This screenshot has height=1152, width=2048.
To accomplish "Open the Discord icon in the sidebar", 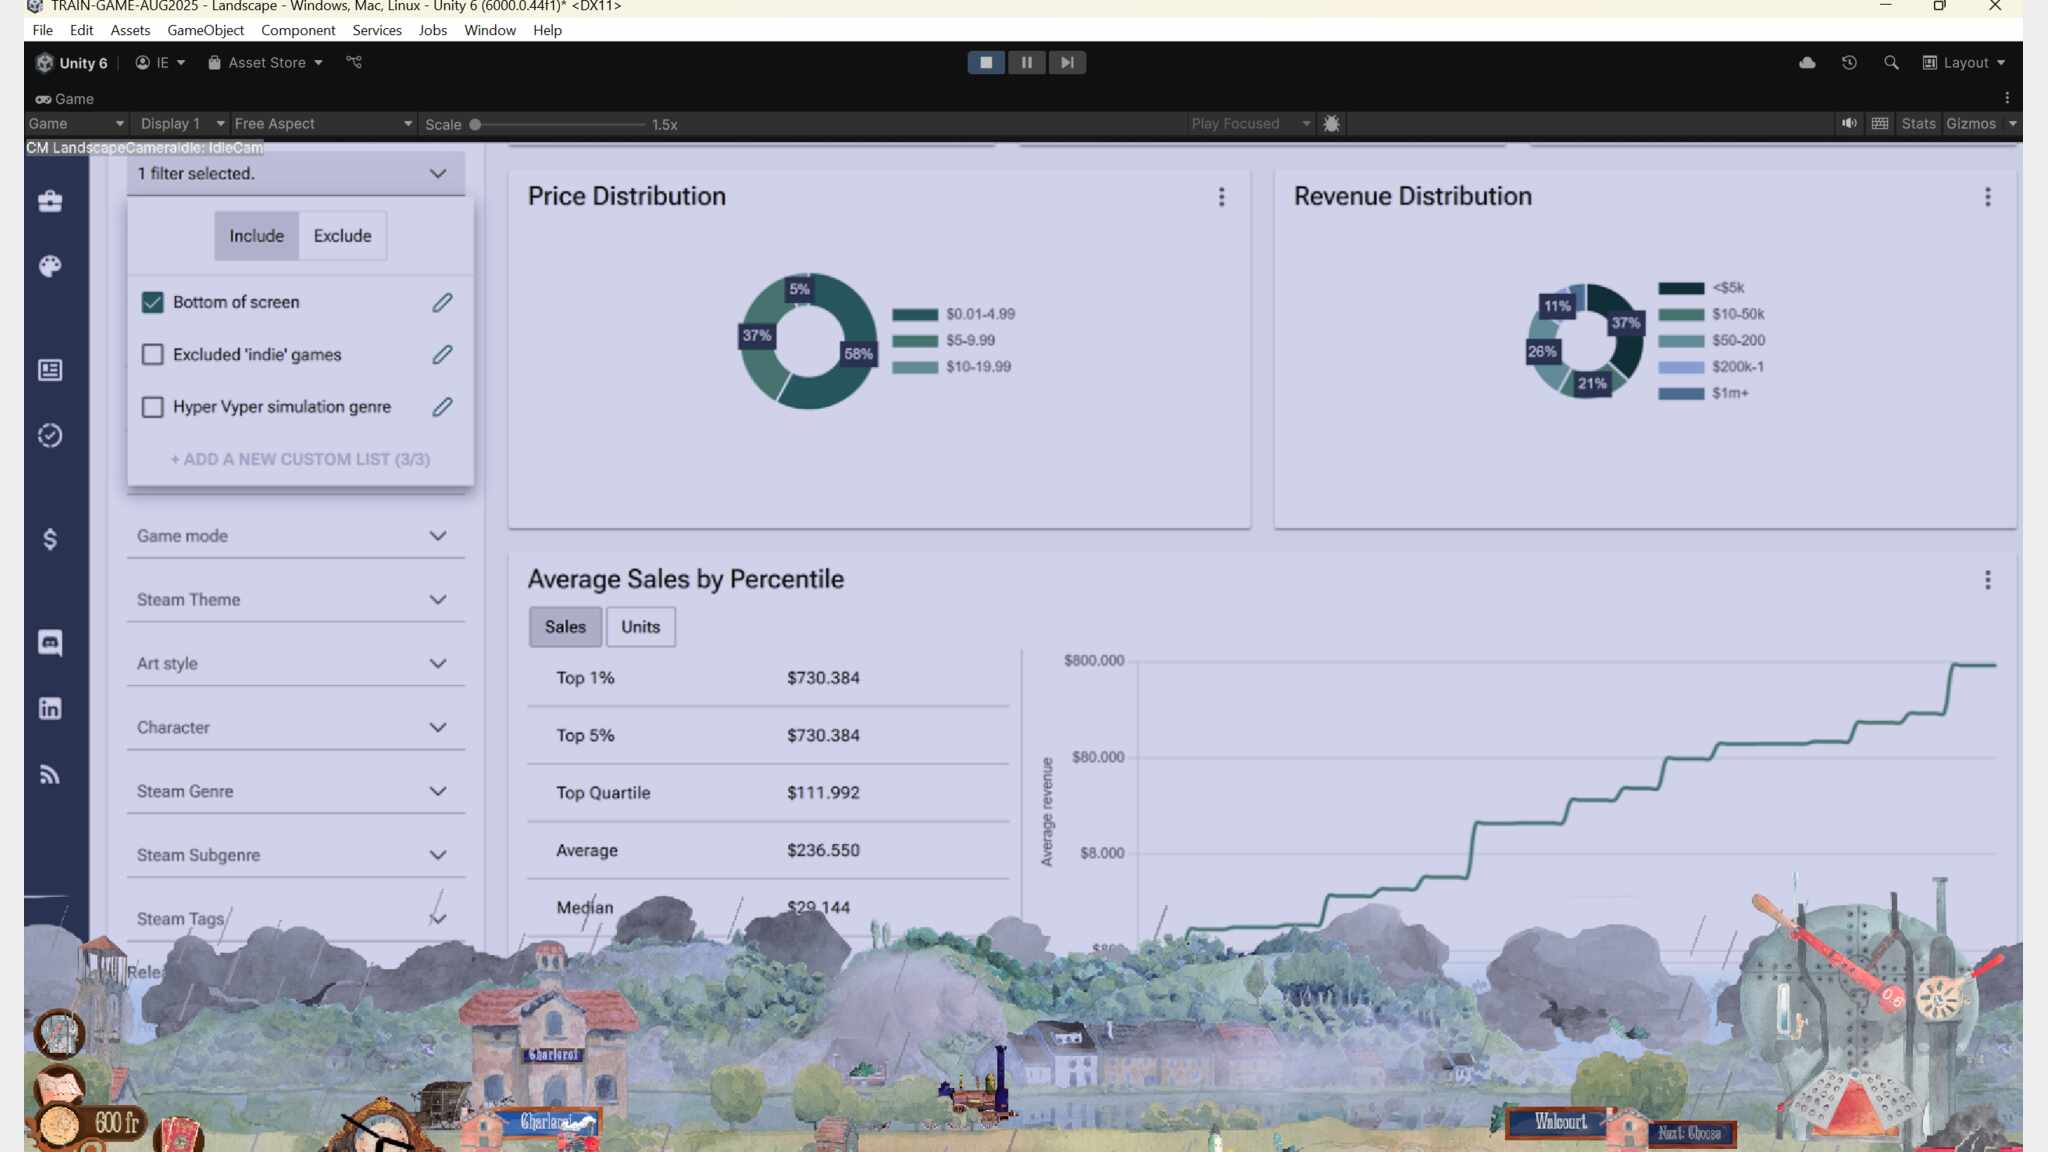I will click(x=50, y=642).
